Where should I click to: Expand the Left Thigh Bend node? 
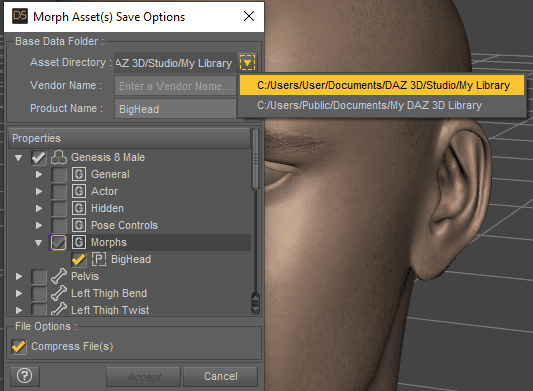point(19,293)
